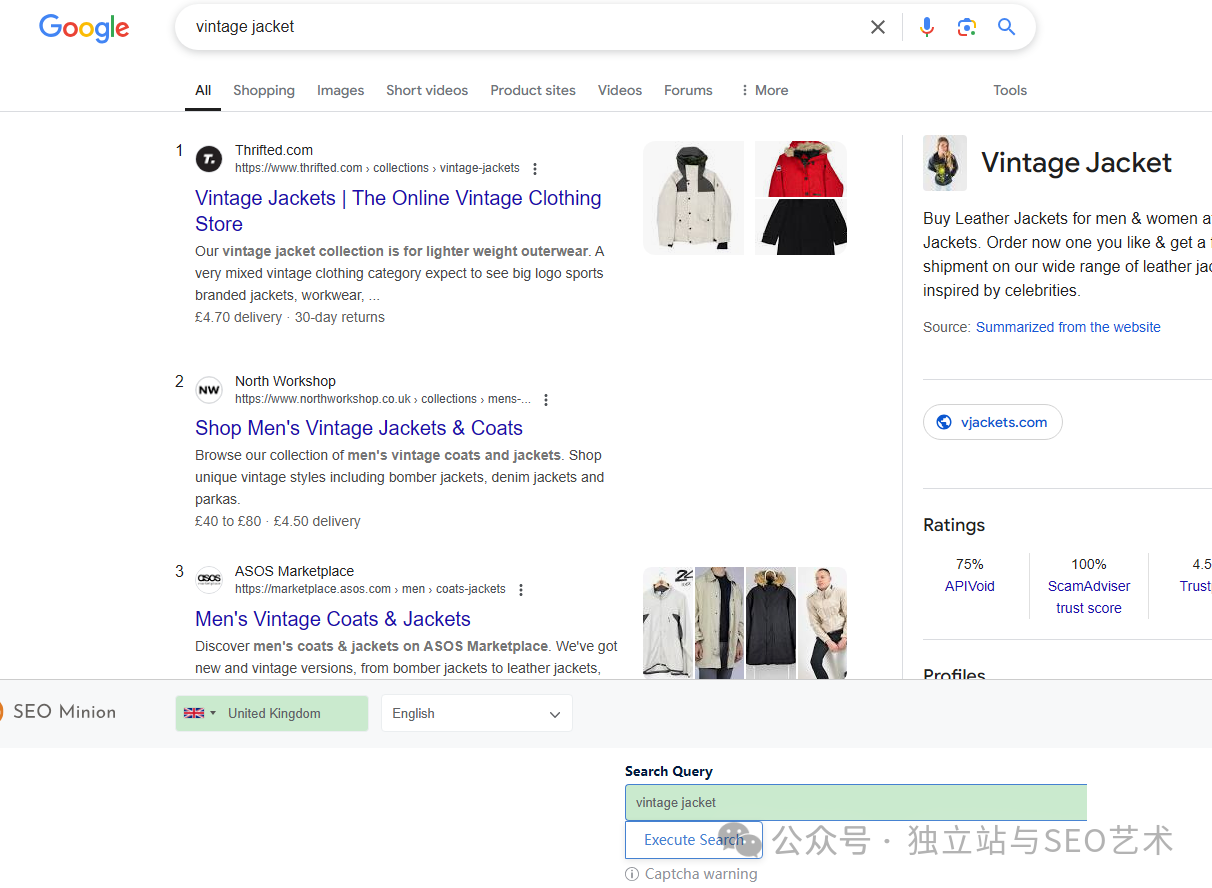
Task: Switch to the Product sites tab
Action: click(533, 90)
